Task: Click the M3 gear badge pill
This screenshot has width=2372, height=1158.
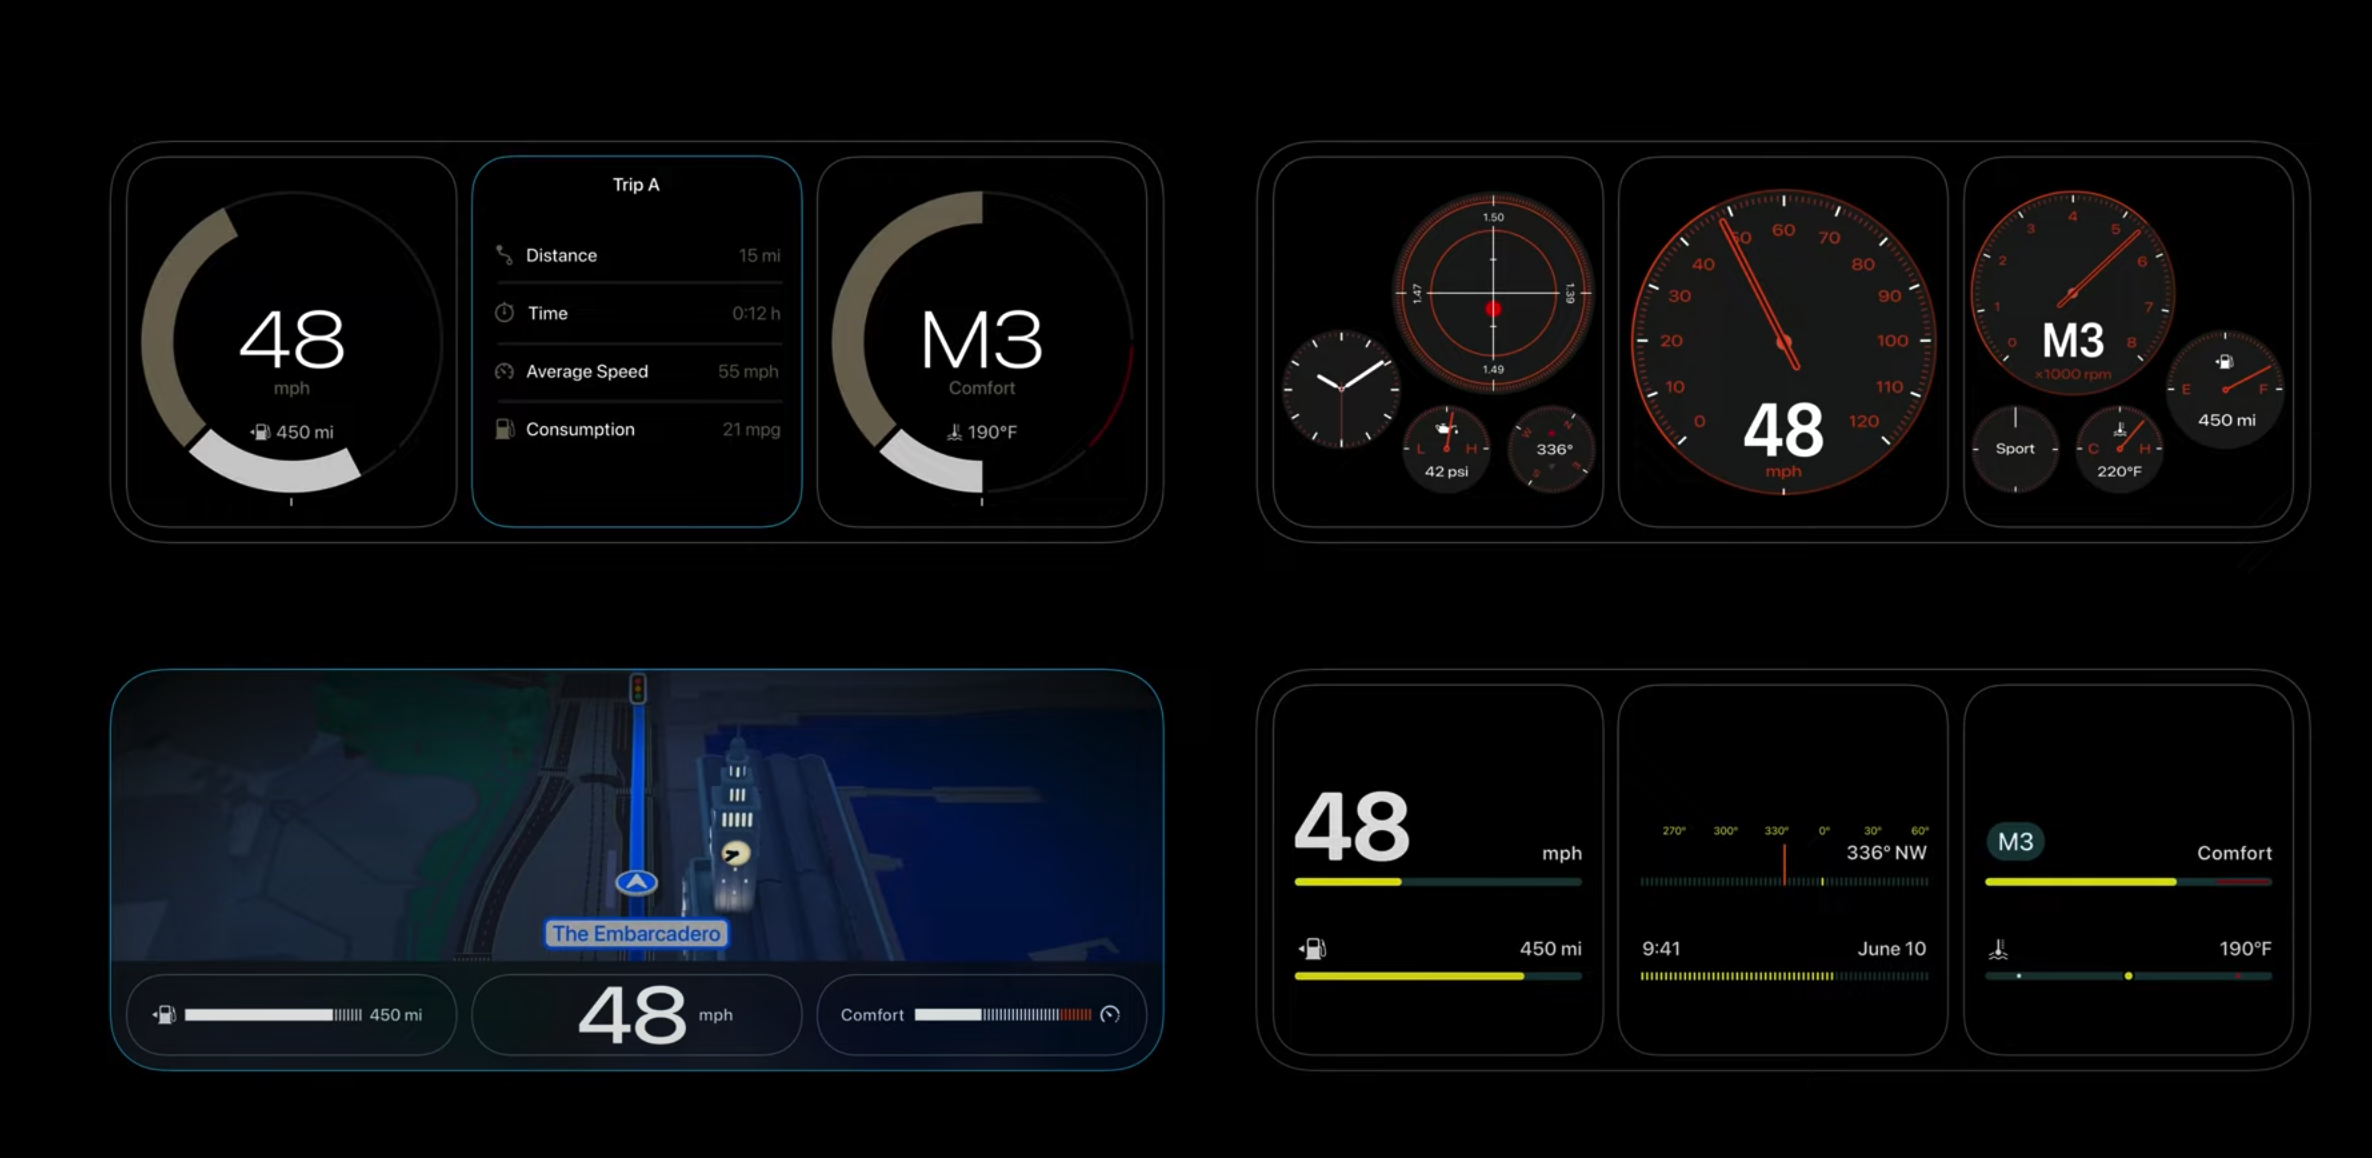Action: pyautogui.click(x=2015, y=842)
